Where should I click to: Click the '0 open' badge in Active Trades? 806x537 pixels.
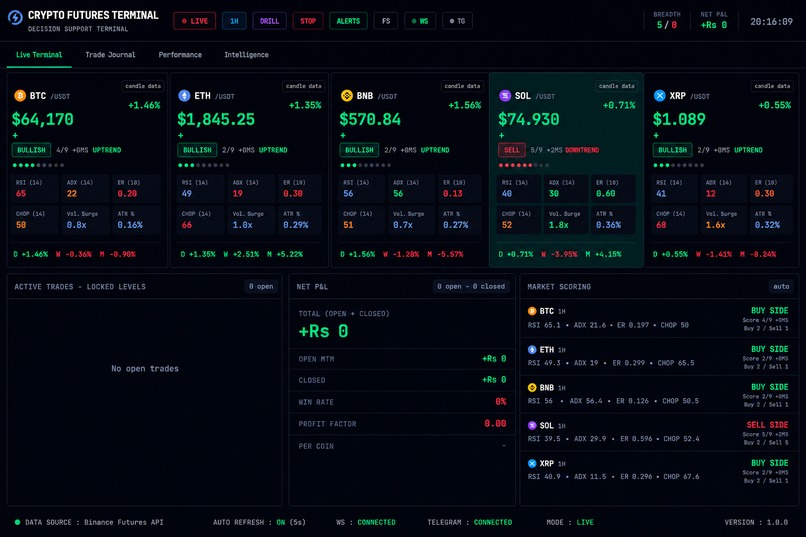click(261, 286)
